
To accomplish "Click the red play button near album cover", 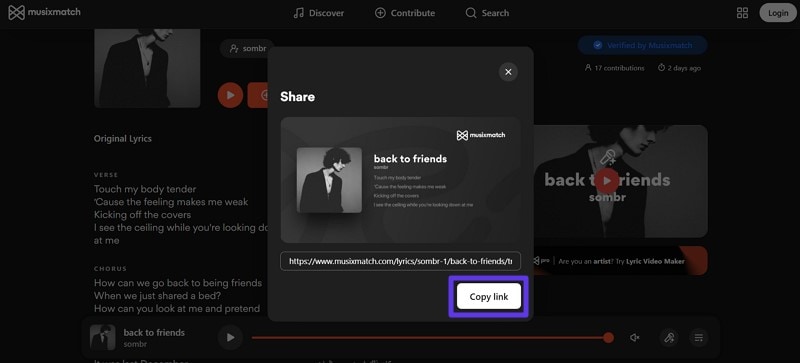I will point(230,95).
